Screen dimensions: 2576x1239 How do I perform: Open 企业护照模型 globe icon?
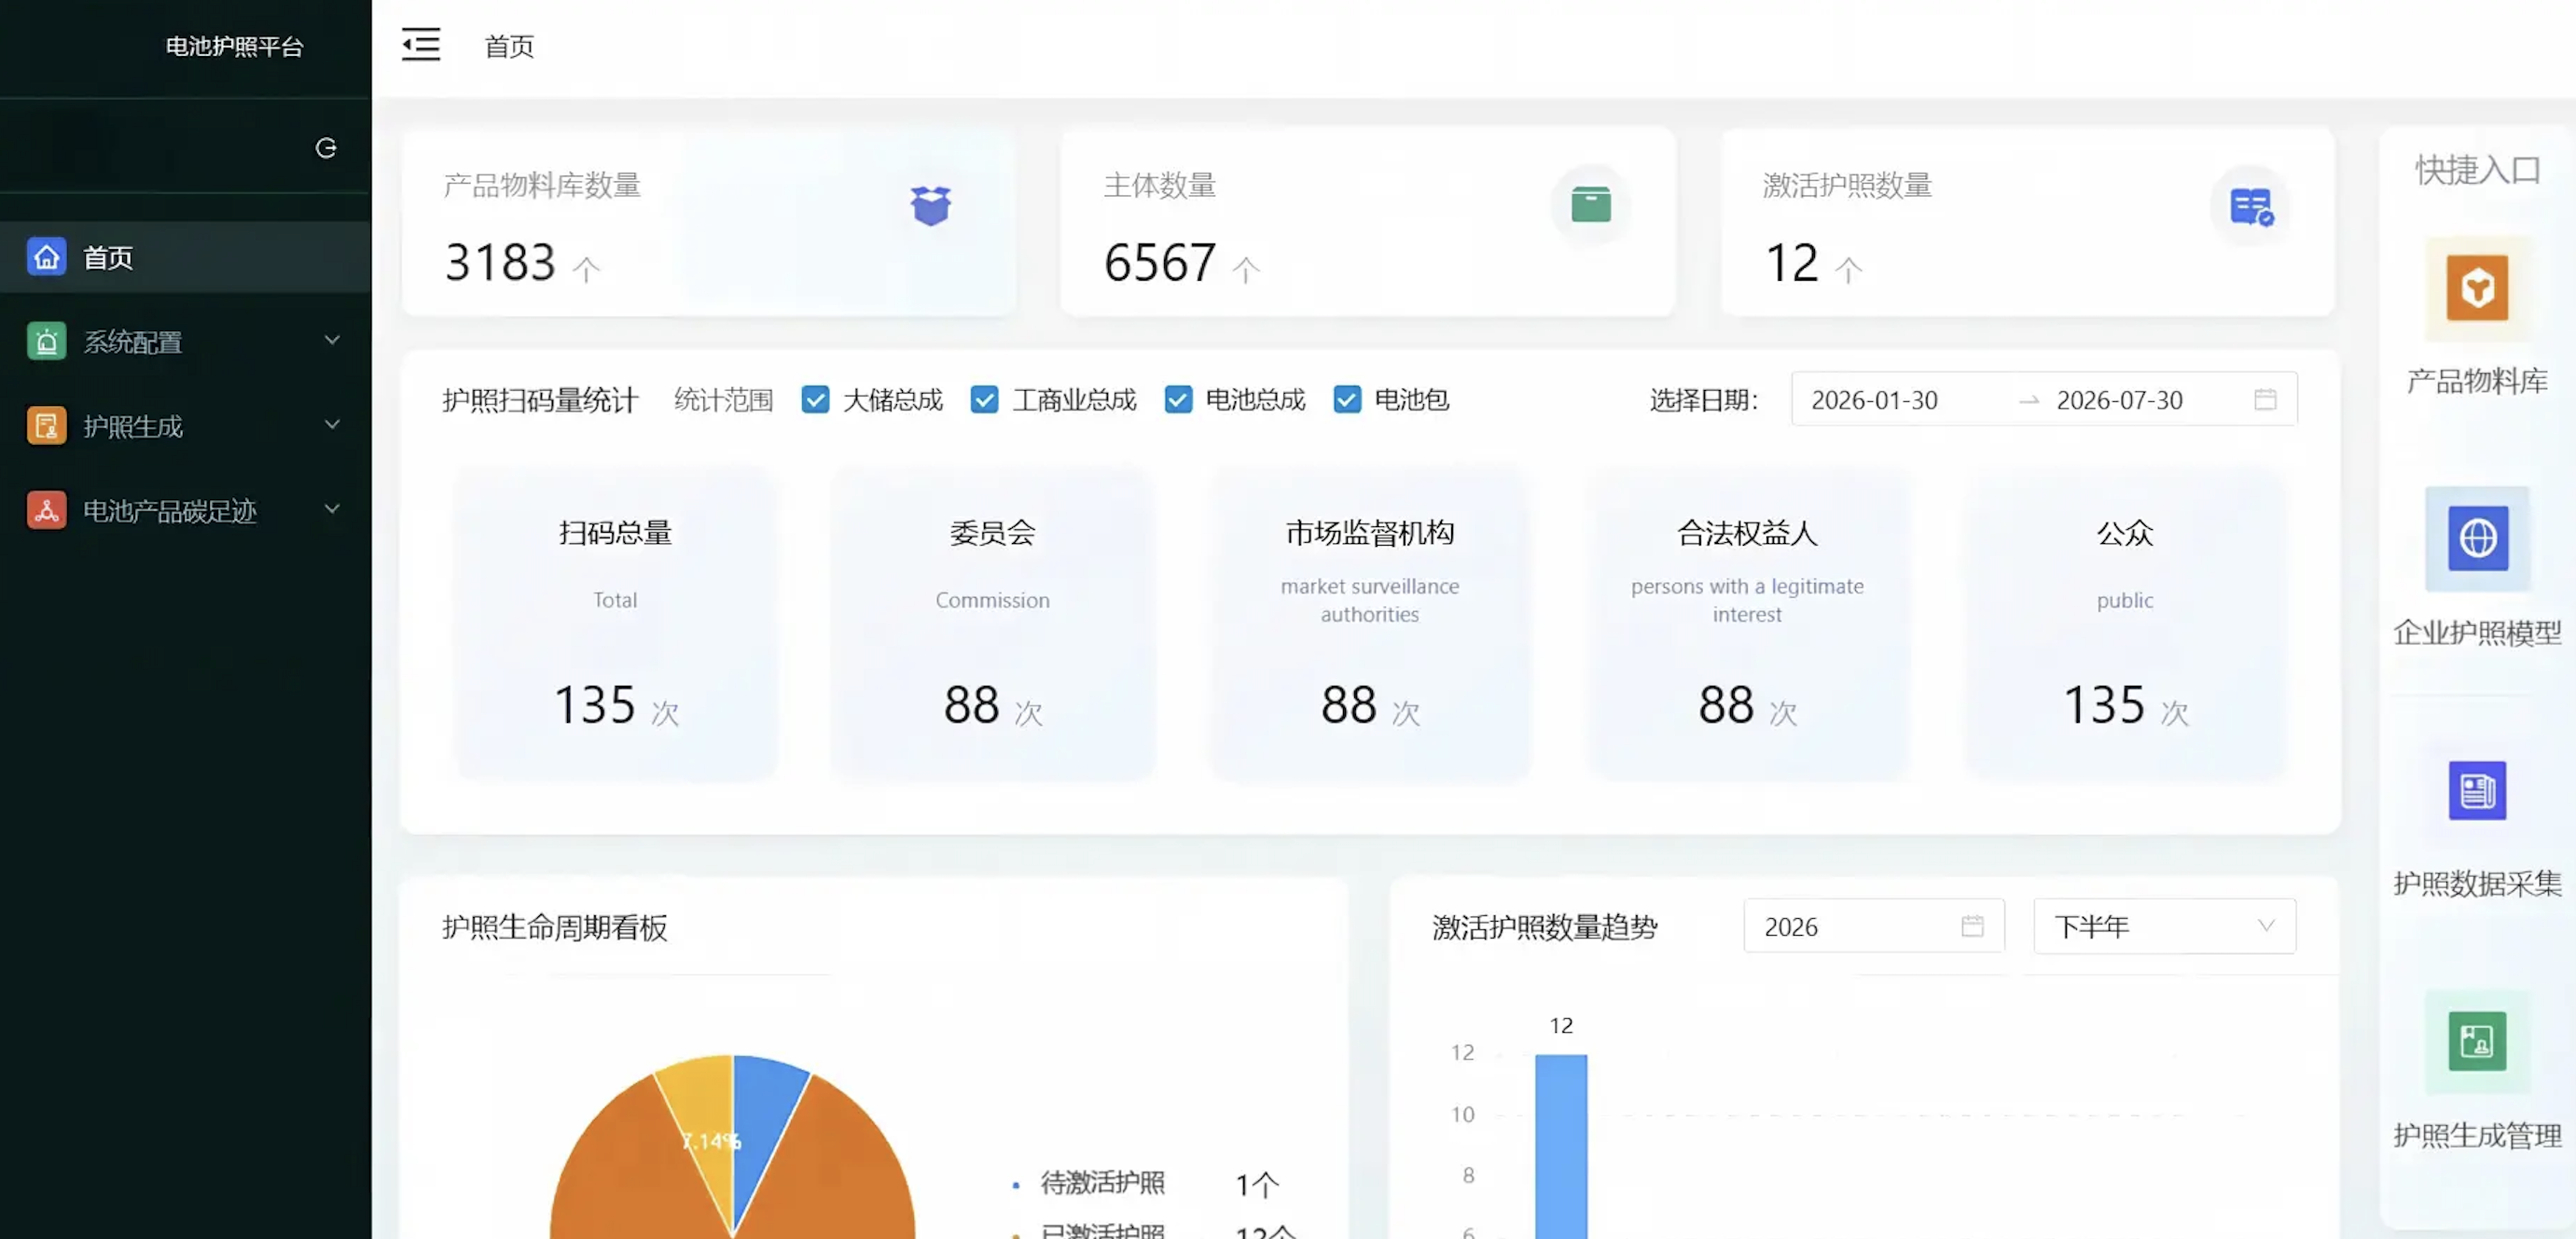click(2477, 538)
